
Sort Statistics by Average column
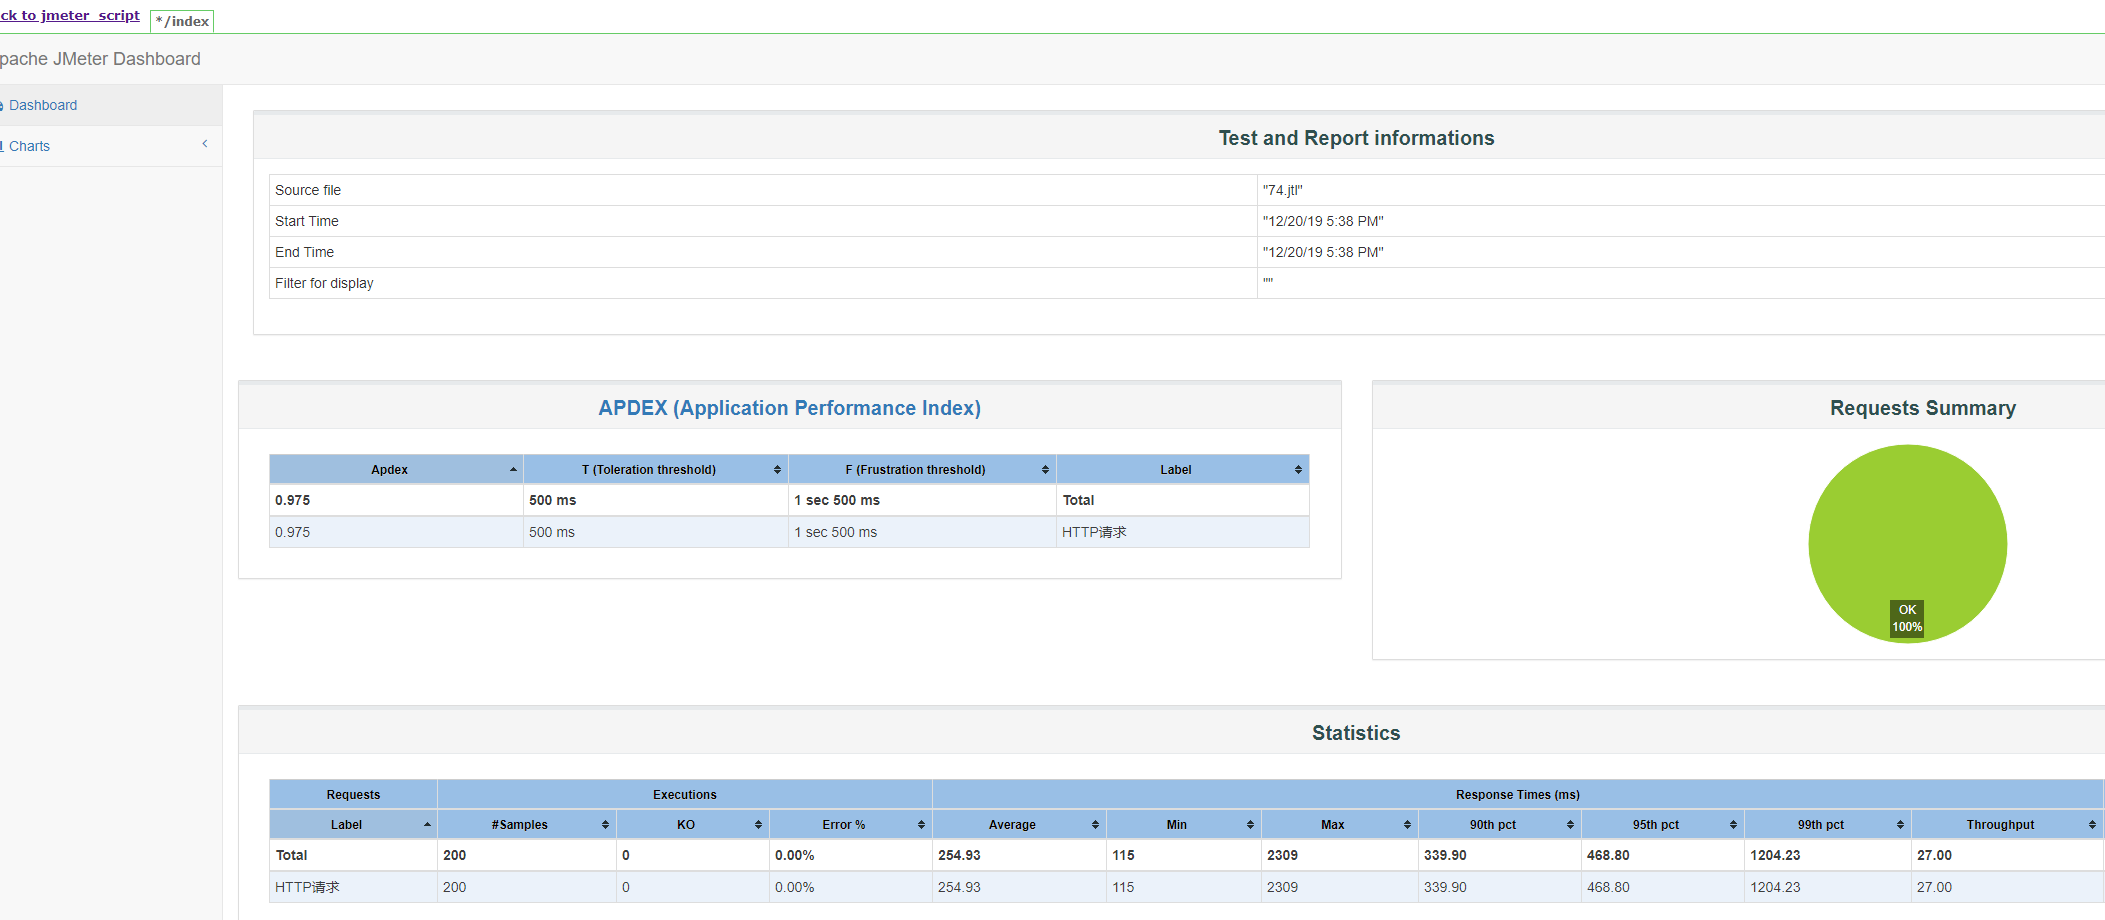pyautogui.click(x=1019, y=824)
